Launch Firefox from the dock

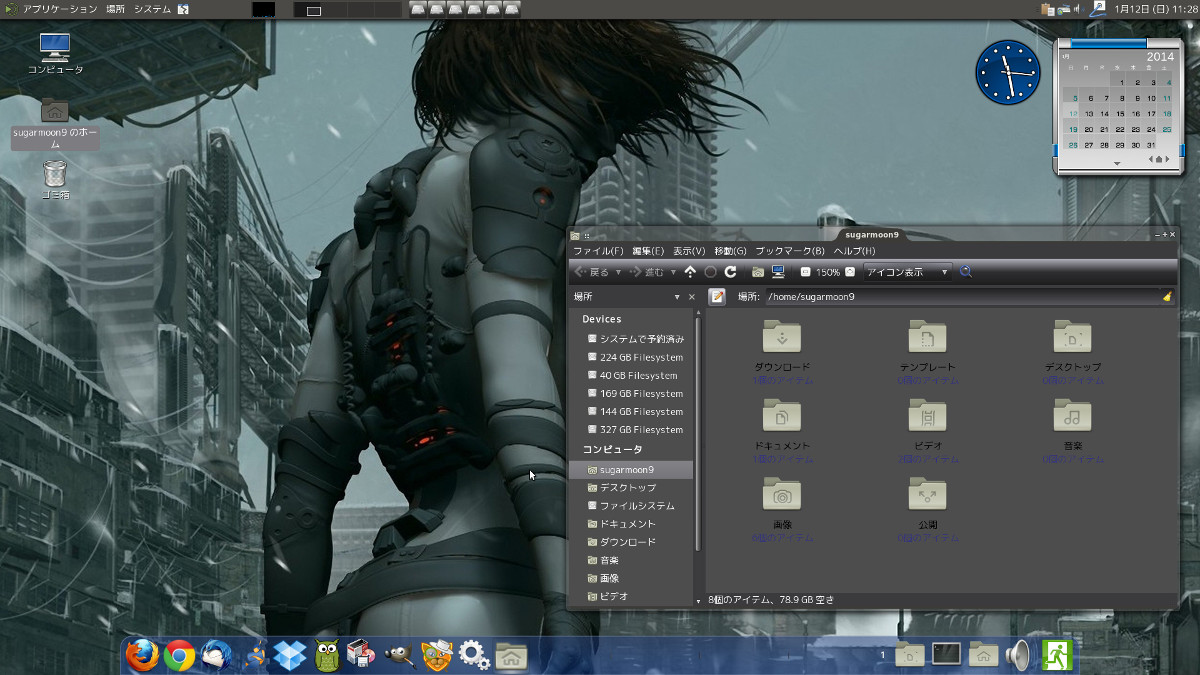pos(142,655)
